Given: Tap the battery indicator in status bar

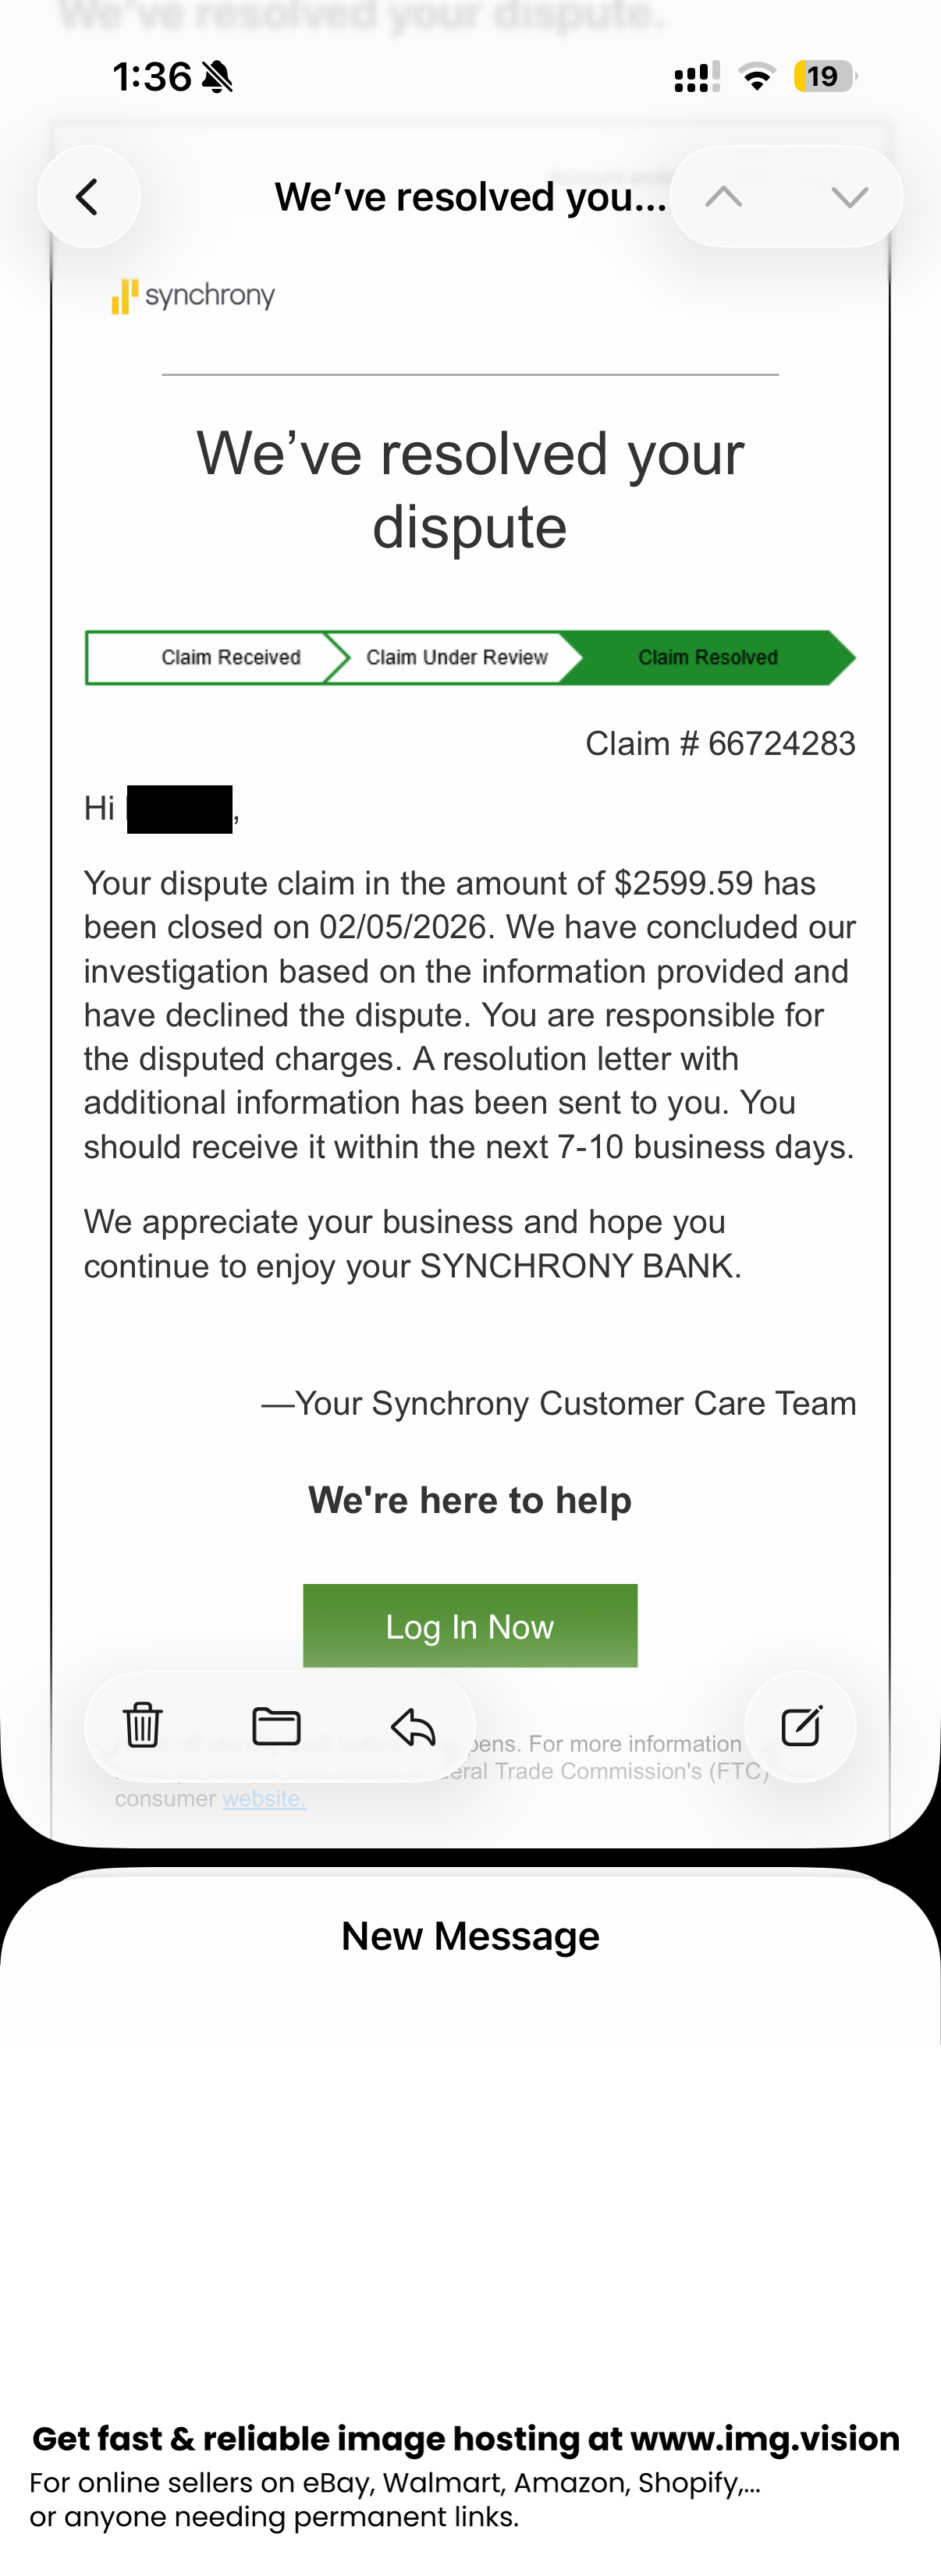Looking at the screenshot, I should pyautogui.click(x=824, y=76).
